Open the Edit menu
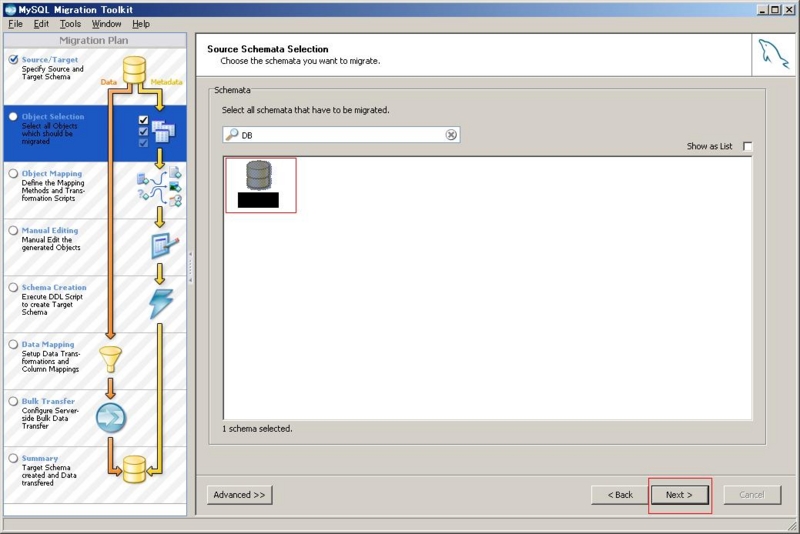The height and width of the screenshot is (534, 800). (41, 24)
